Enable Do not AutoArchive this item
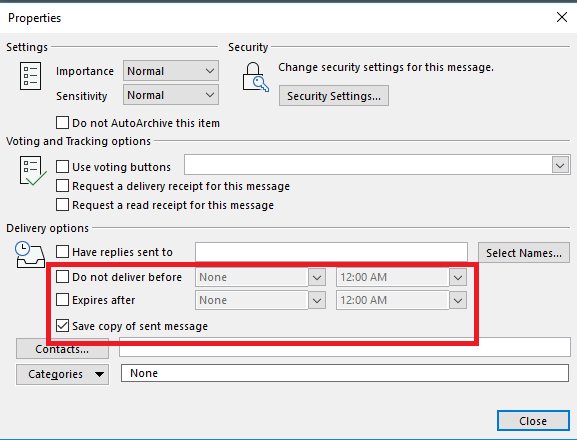 click(62, 123)
